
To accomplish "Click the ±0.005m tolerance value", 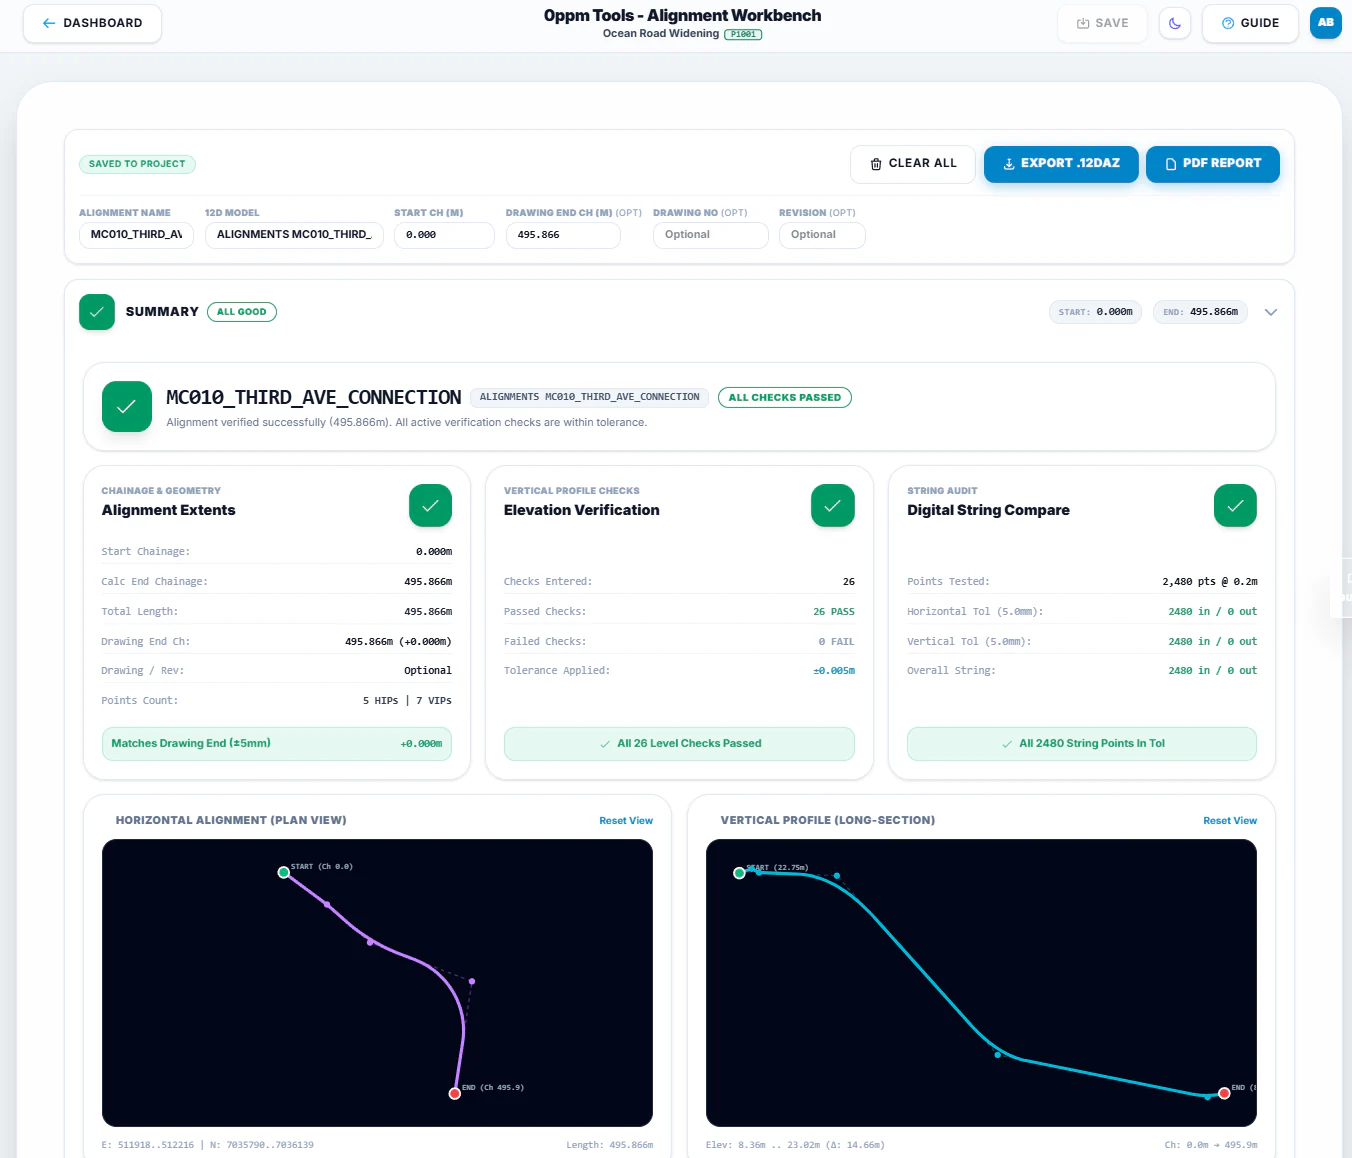I will pyautogui.click(x=834, y=671).
